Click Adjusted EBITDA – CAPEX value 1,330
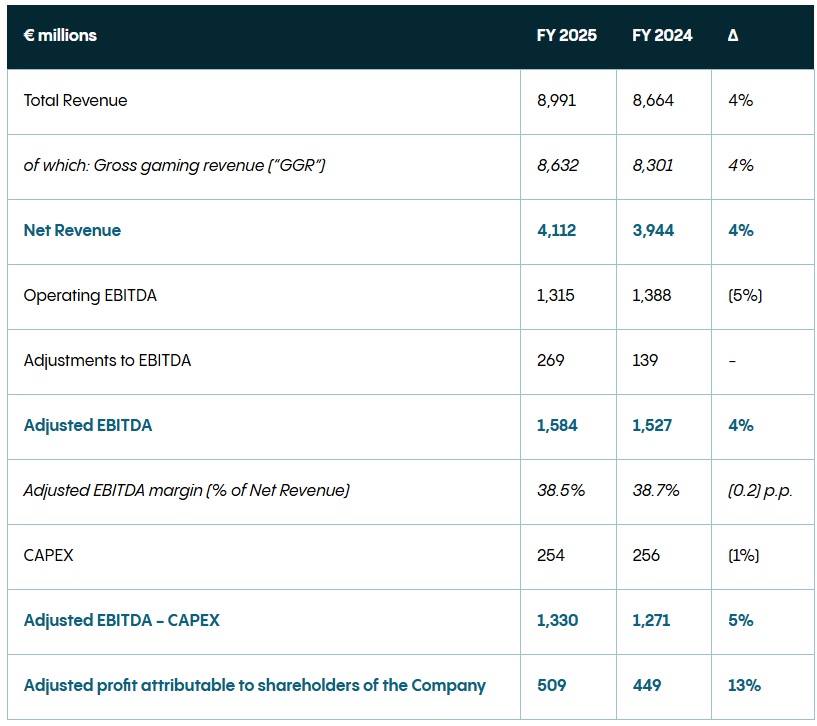This screenshot has width=817, height=726. click(x=557, y=620)
